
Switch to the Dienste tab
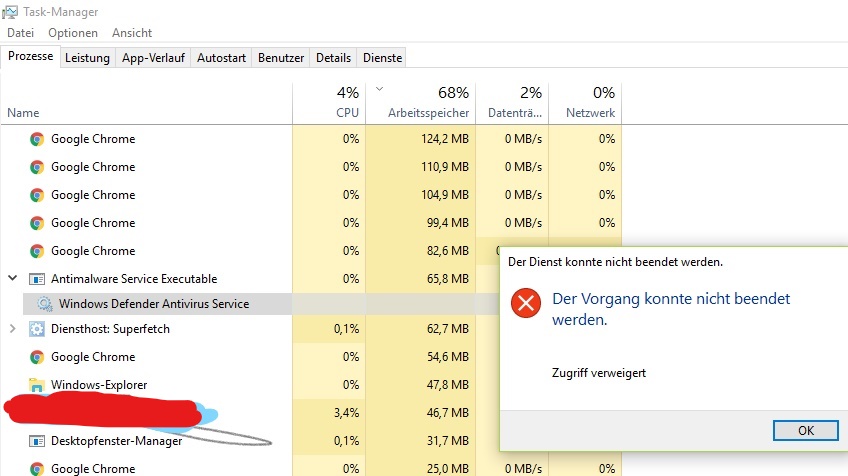(x=382, y=58)
